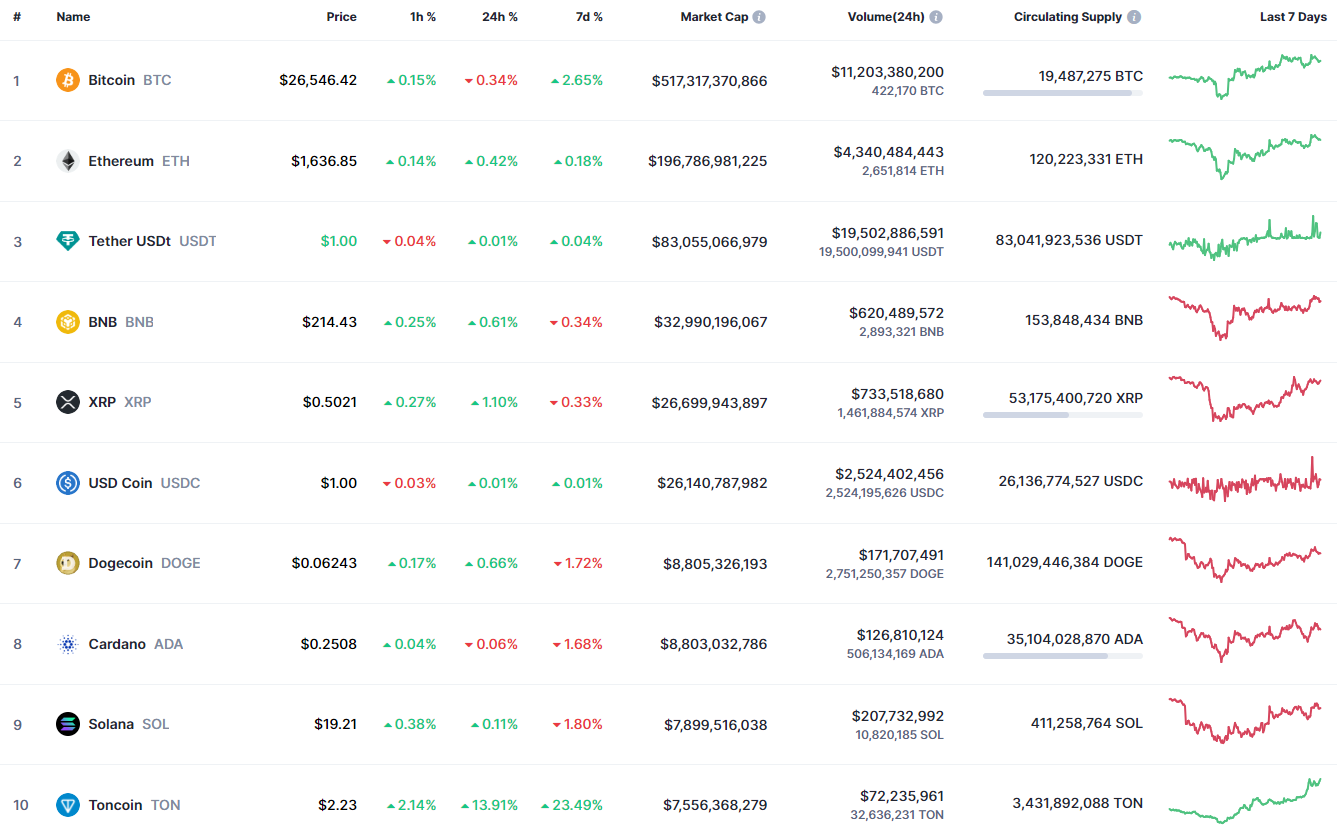The width and height of the screenshot is (1343, 836).
Task: Sort by the Name column header
Action: tap(73, 17)
